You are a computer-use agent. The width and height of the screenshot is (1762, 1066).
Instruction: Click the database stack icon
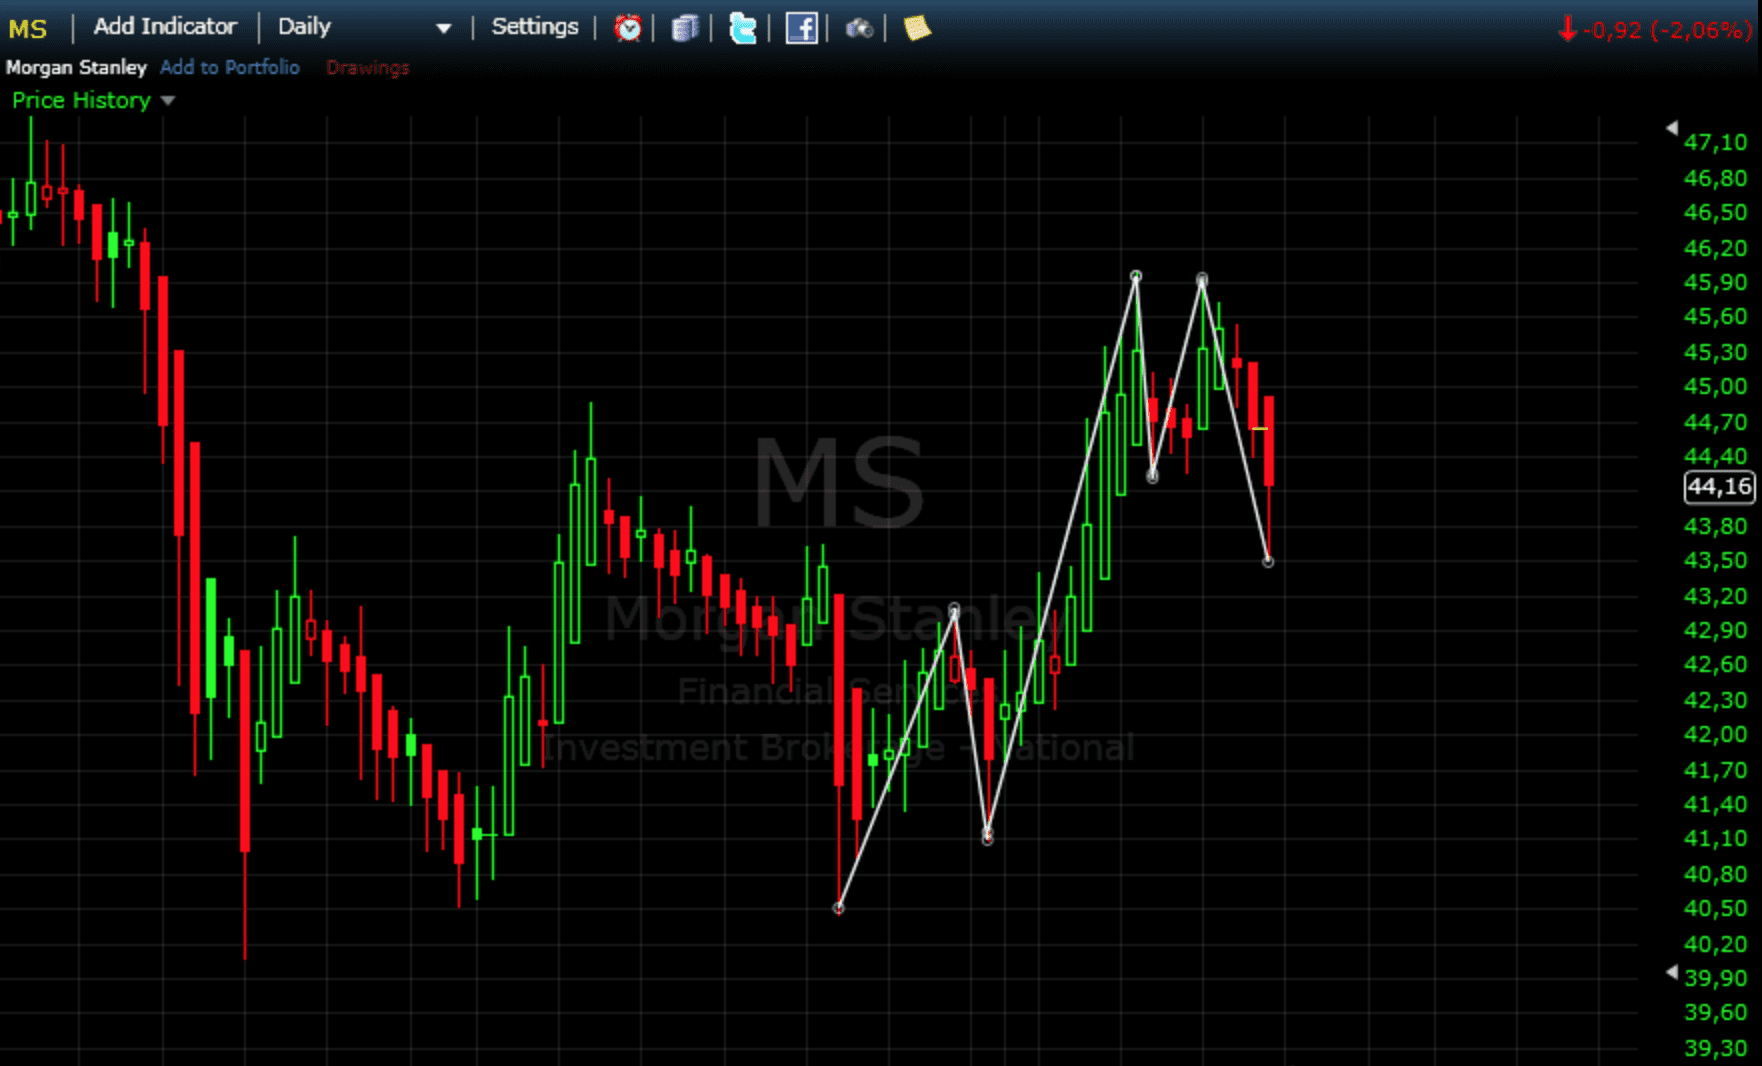[685, 28]
